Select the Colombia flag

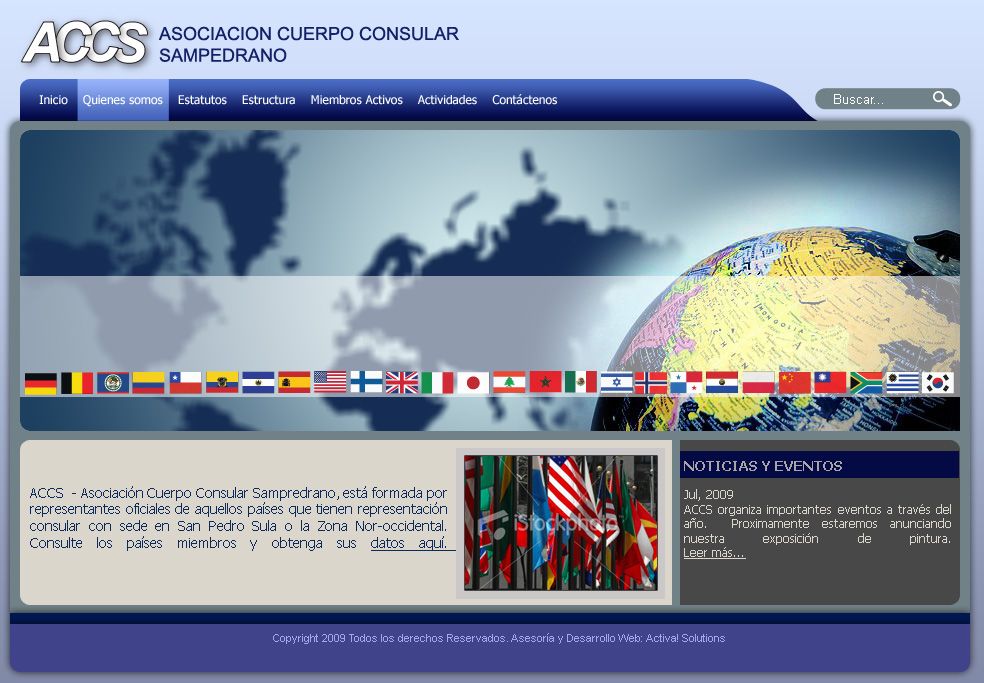click(149, 383)
